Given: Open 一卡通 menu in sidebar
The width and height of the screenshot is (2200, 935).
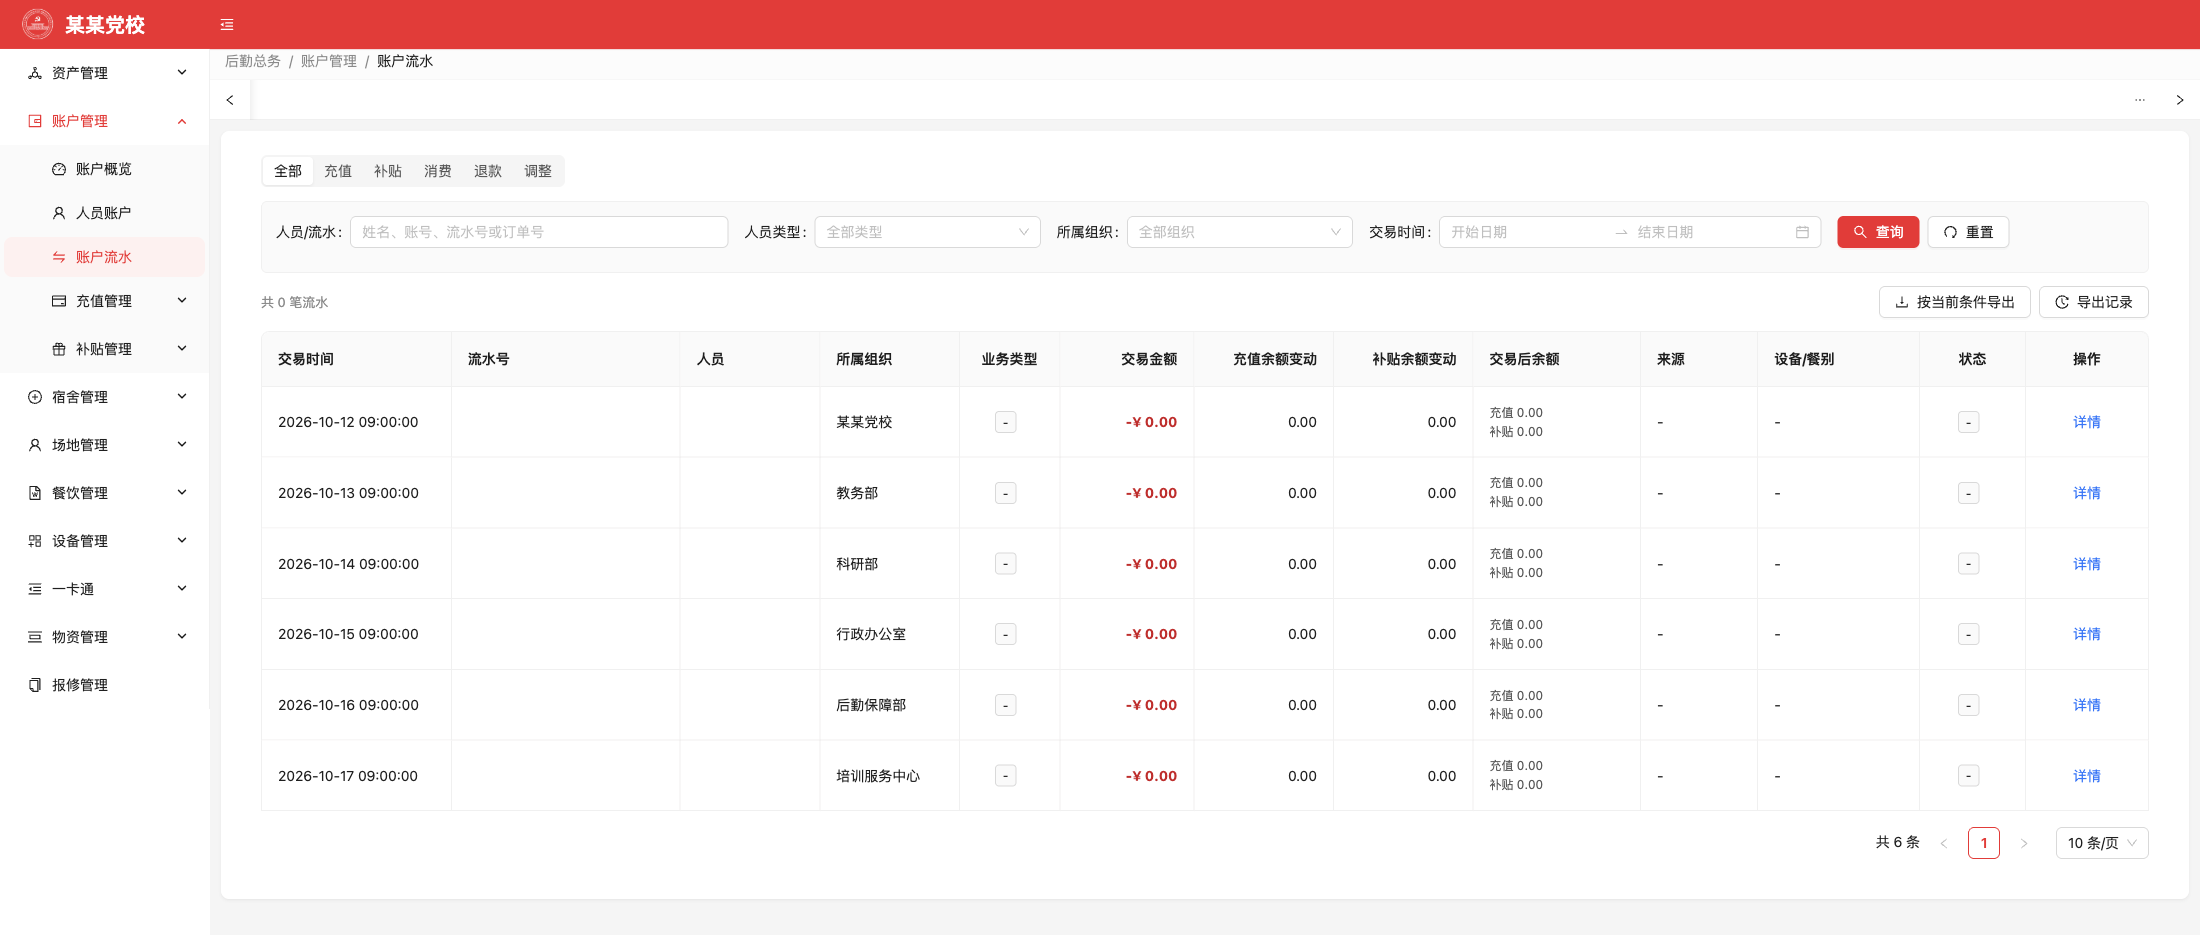Looking at the screenshot, I should [x=104, y=589].
